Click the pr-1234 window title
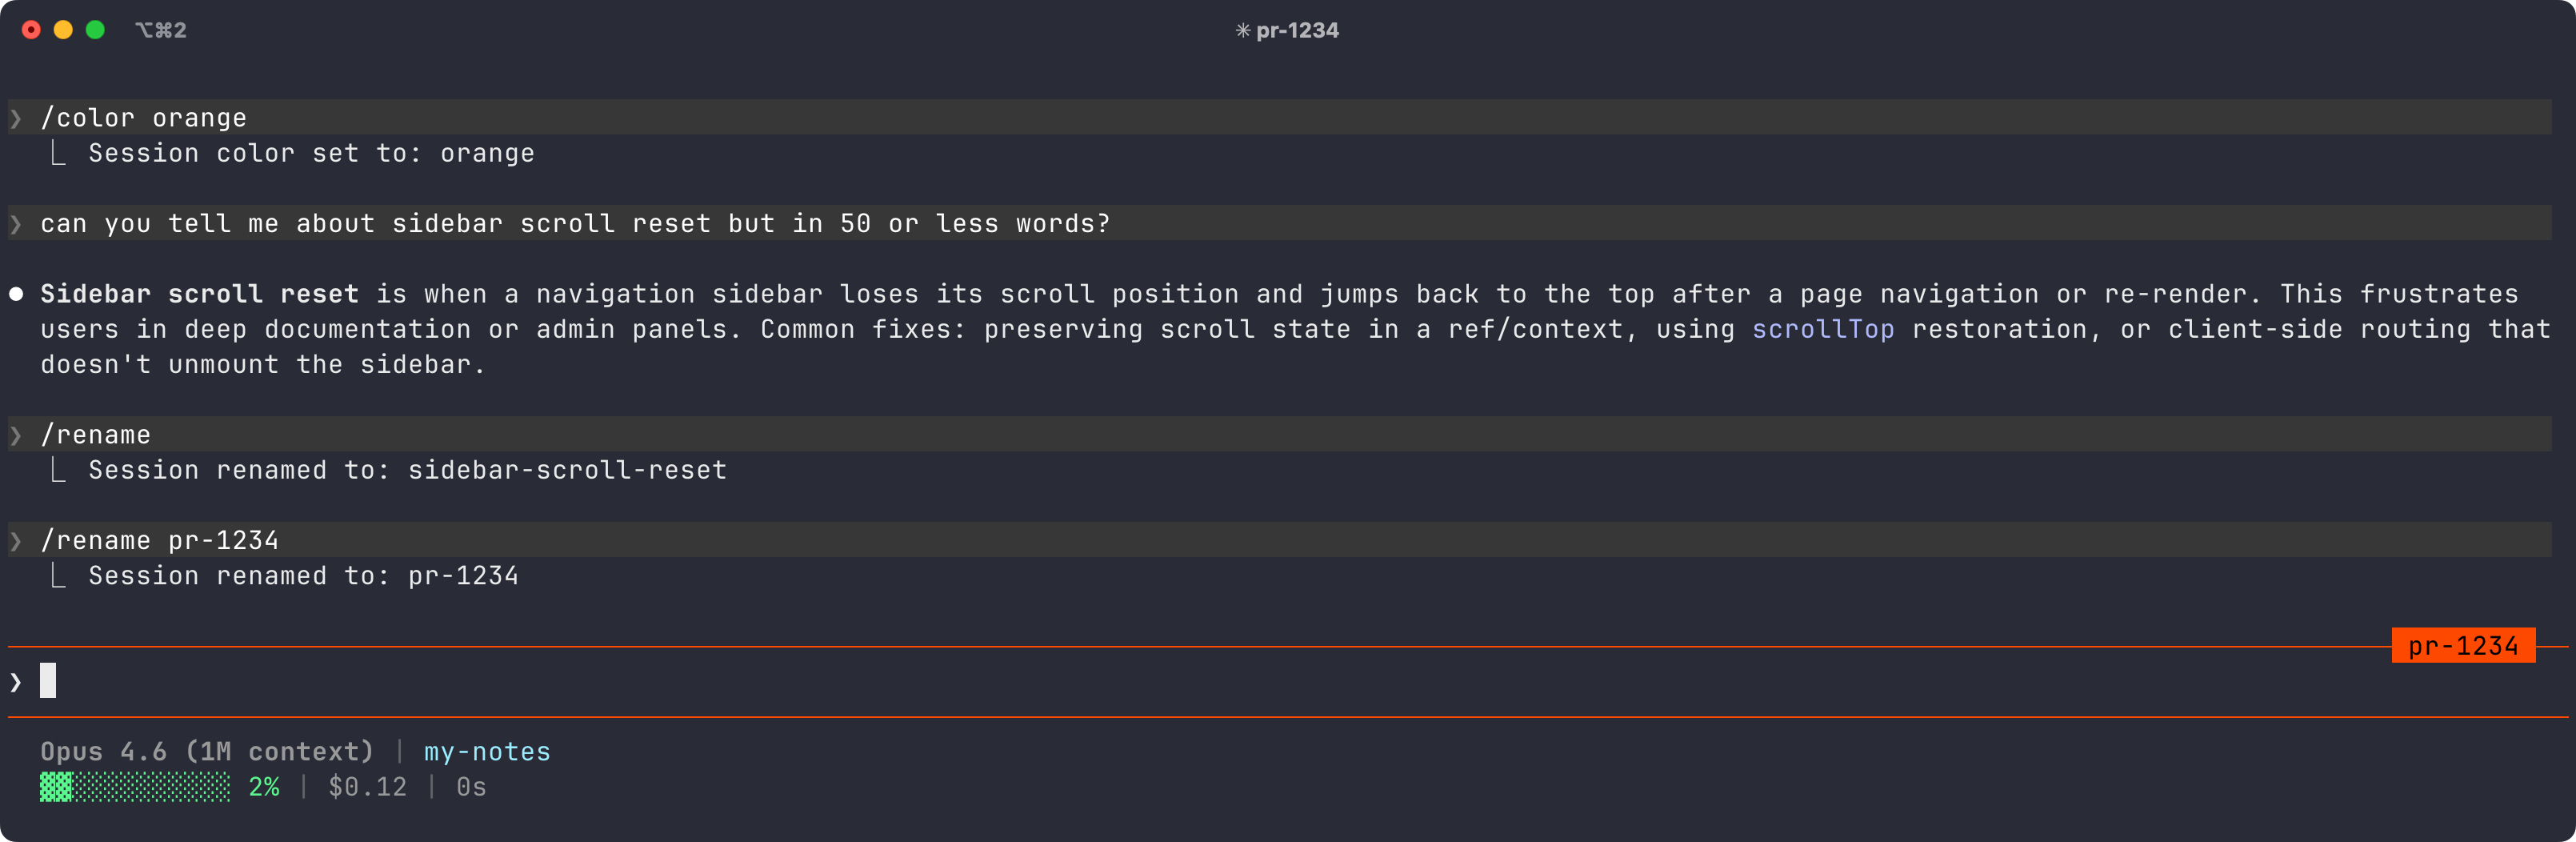 click(x=1298, y=30)
